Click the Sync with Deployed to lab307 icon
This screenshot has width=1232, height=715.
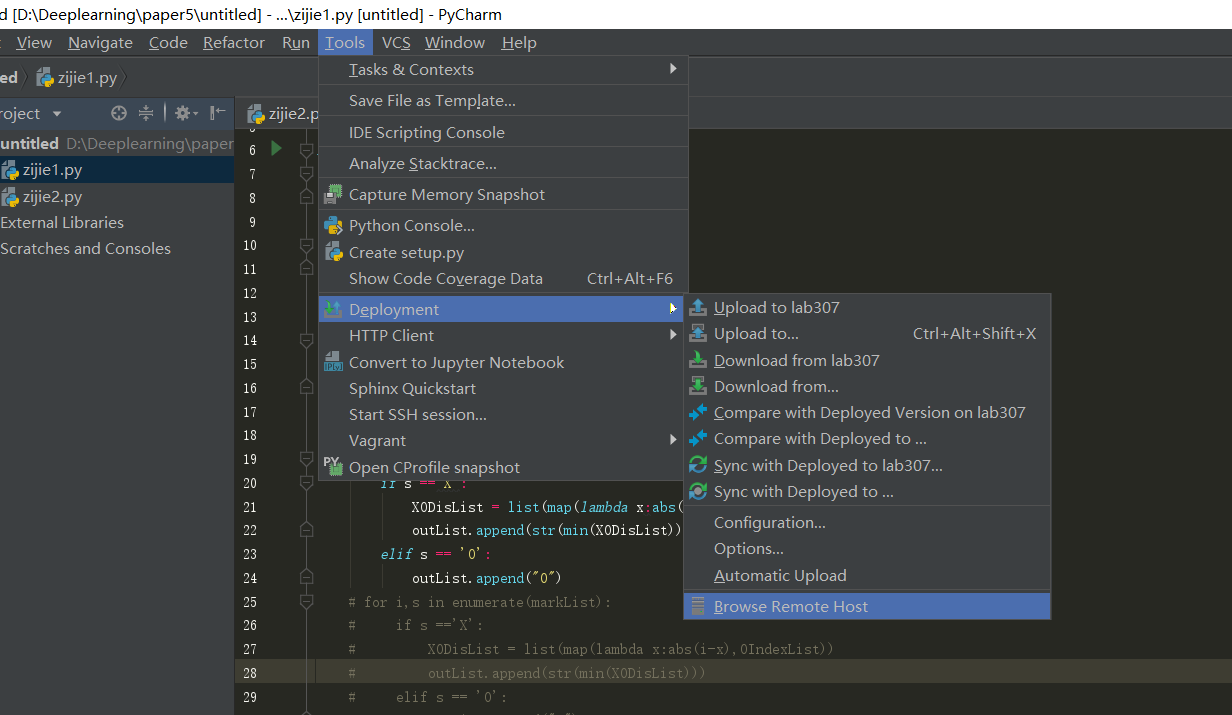tap(698, 465)
